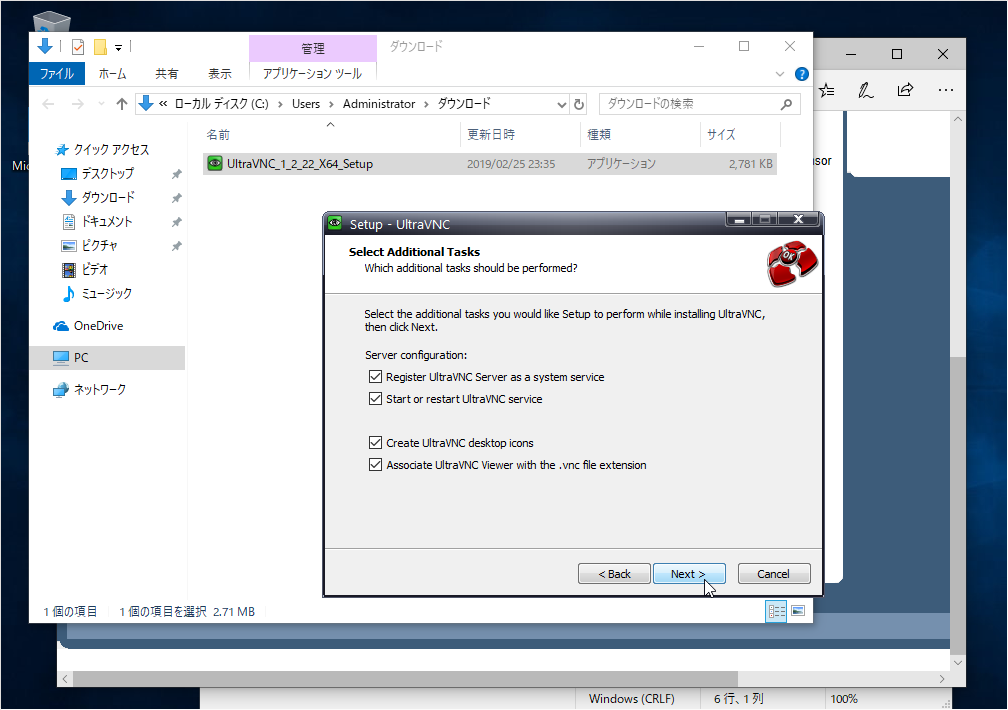Click inside the ダウンロードの検索 search box
This screenshot has width=1008, height=710.
(x=690, y=104)
